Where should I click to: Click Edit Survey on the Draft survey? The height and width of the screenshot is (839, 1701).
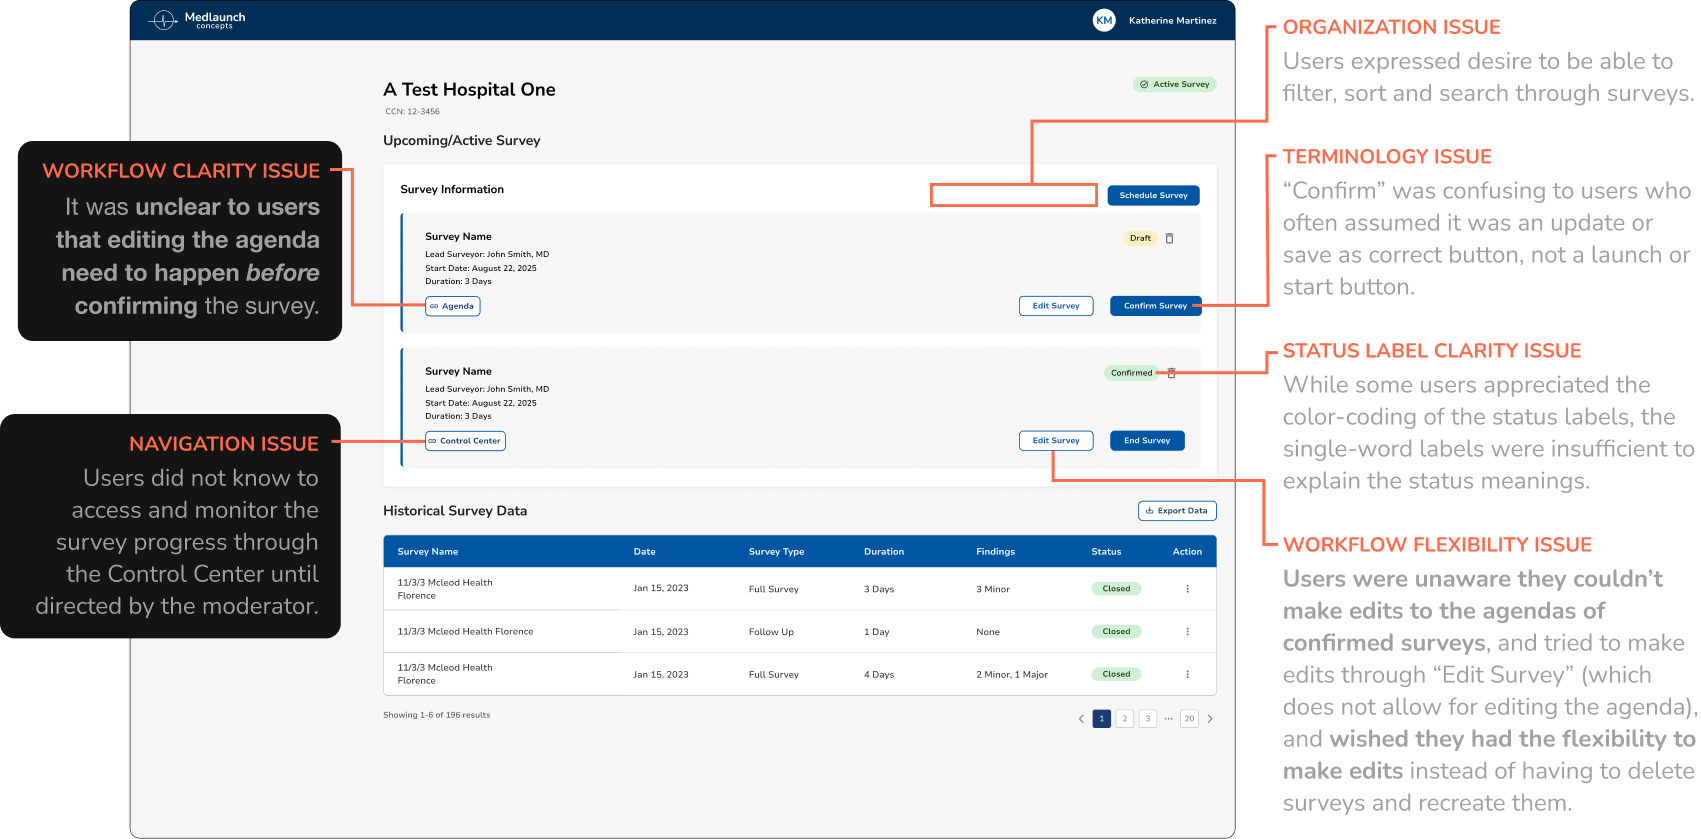tap(1056, 306)
